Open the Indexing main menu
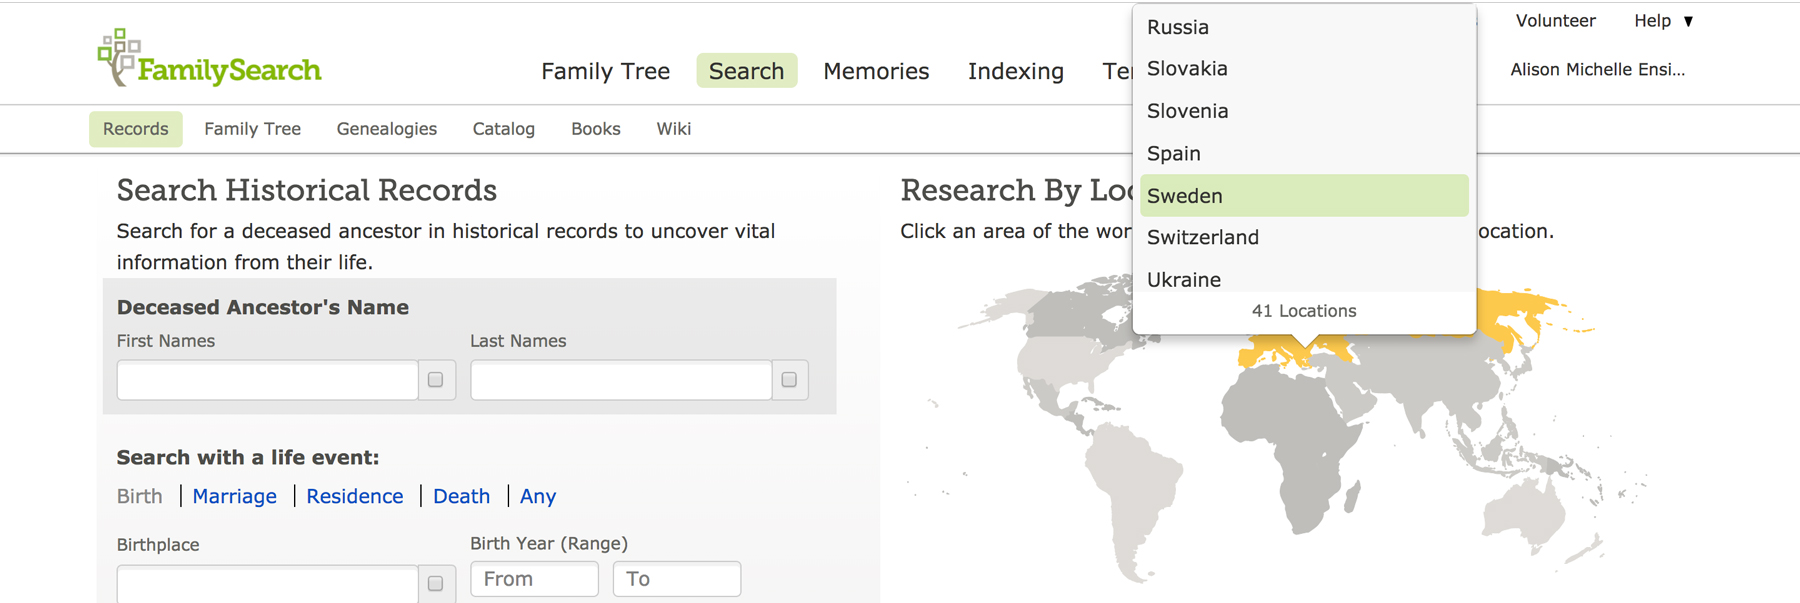The image size is (1800, 603). click(x=1015, y=71)
